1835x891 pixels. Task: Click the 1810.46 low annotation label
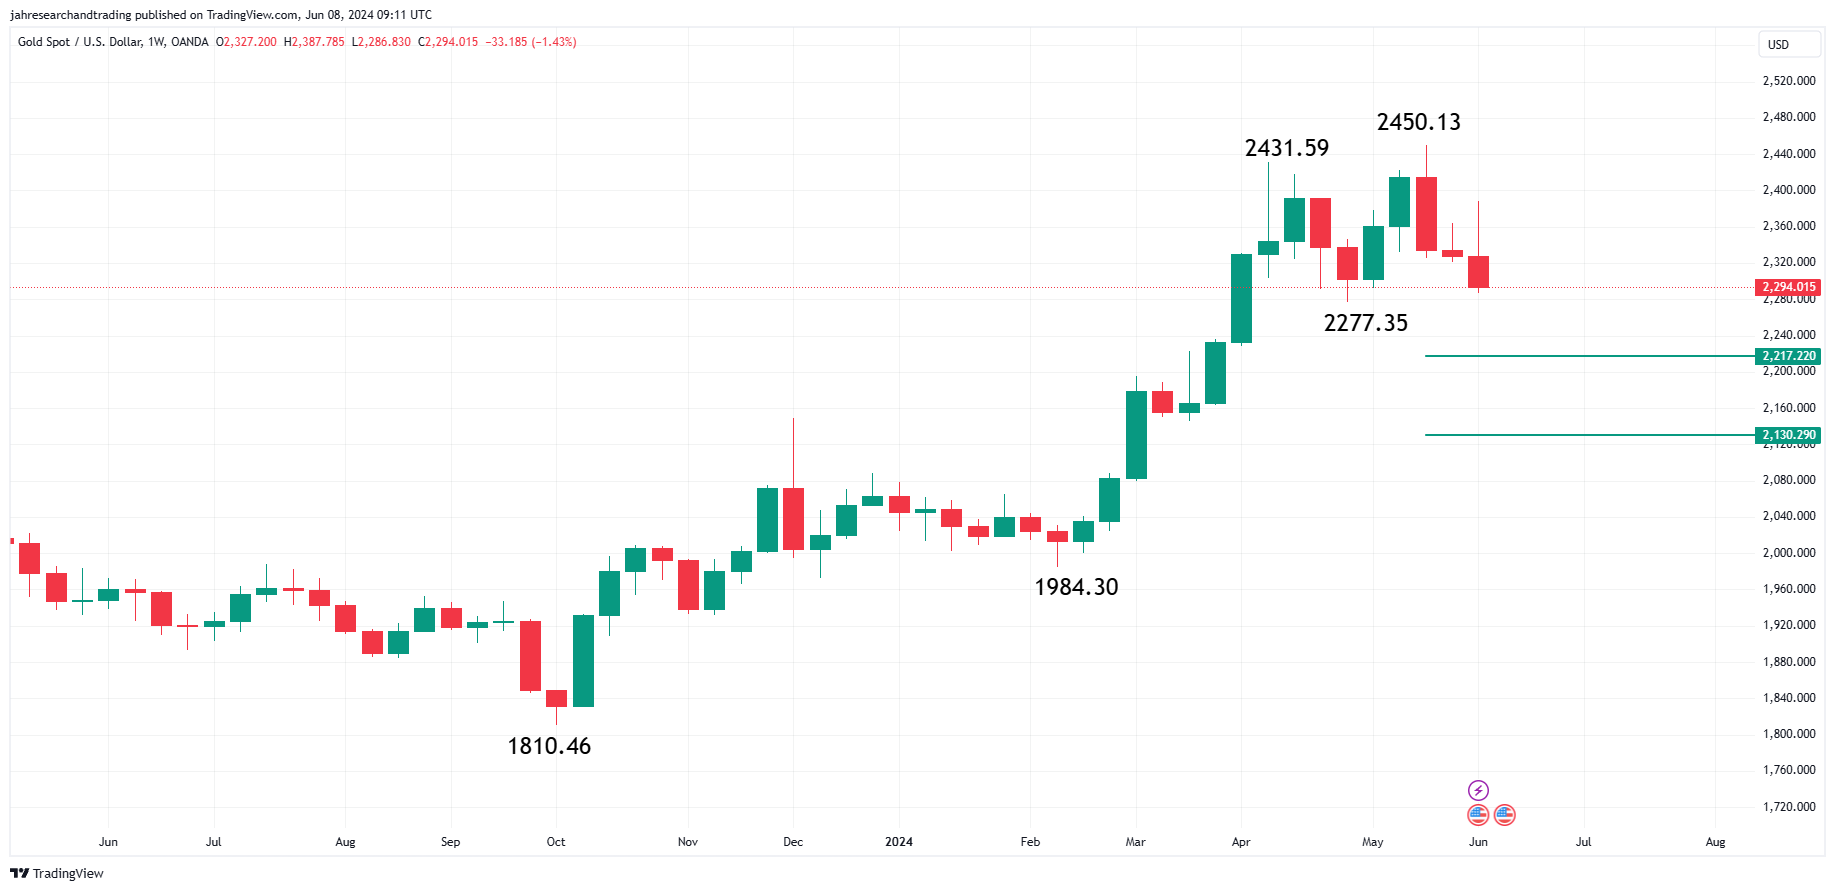click(549, 746)
